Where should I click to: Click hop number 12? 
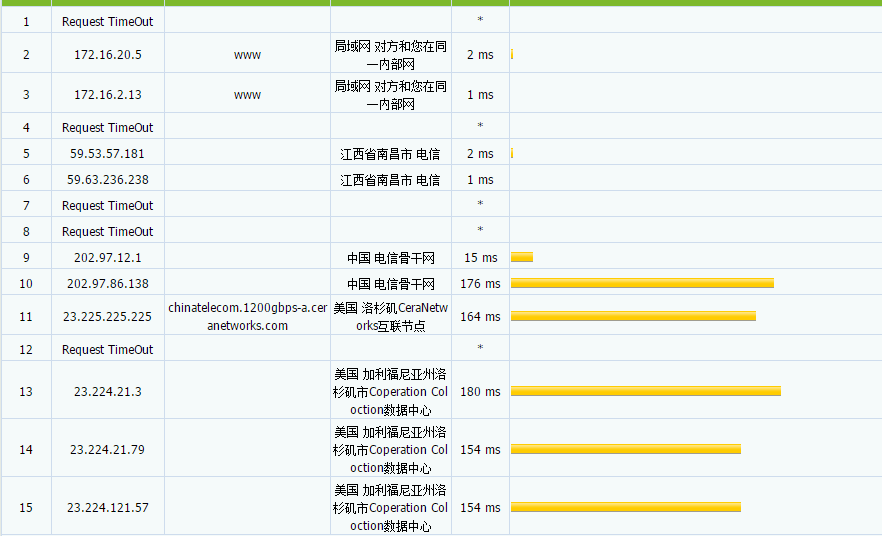26,350
